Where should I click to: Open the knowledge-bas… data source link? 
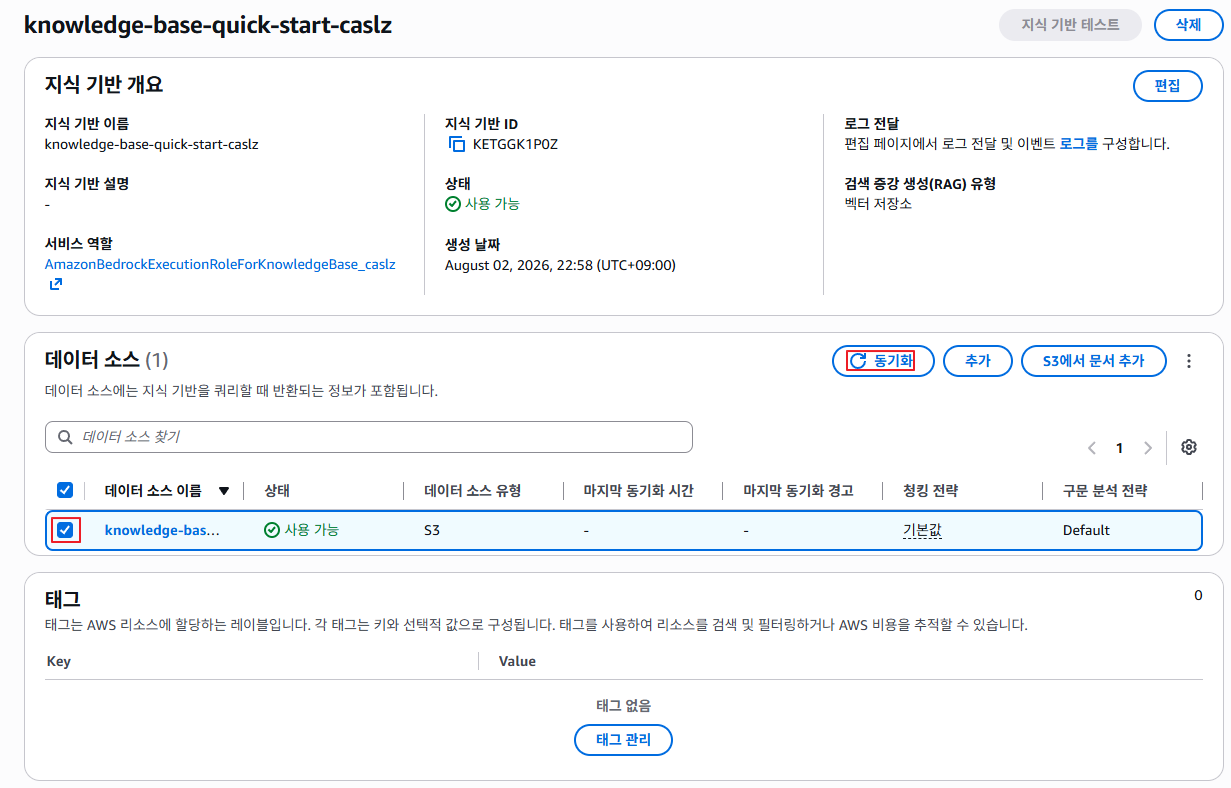click(x=162, y=530)
